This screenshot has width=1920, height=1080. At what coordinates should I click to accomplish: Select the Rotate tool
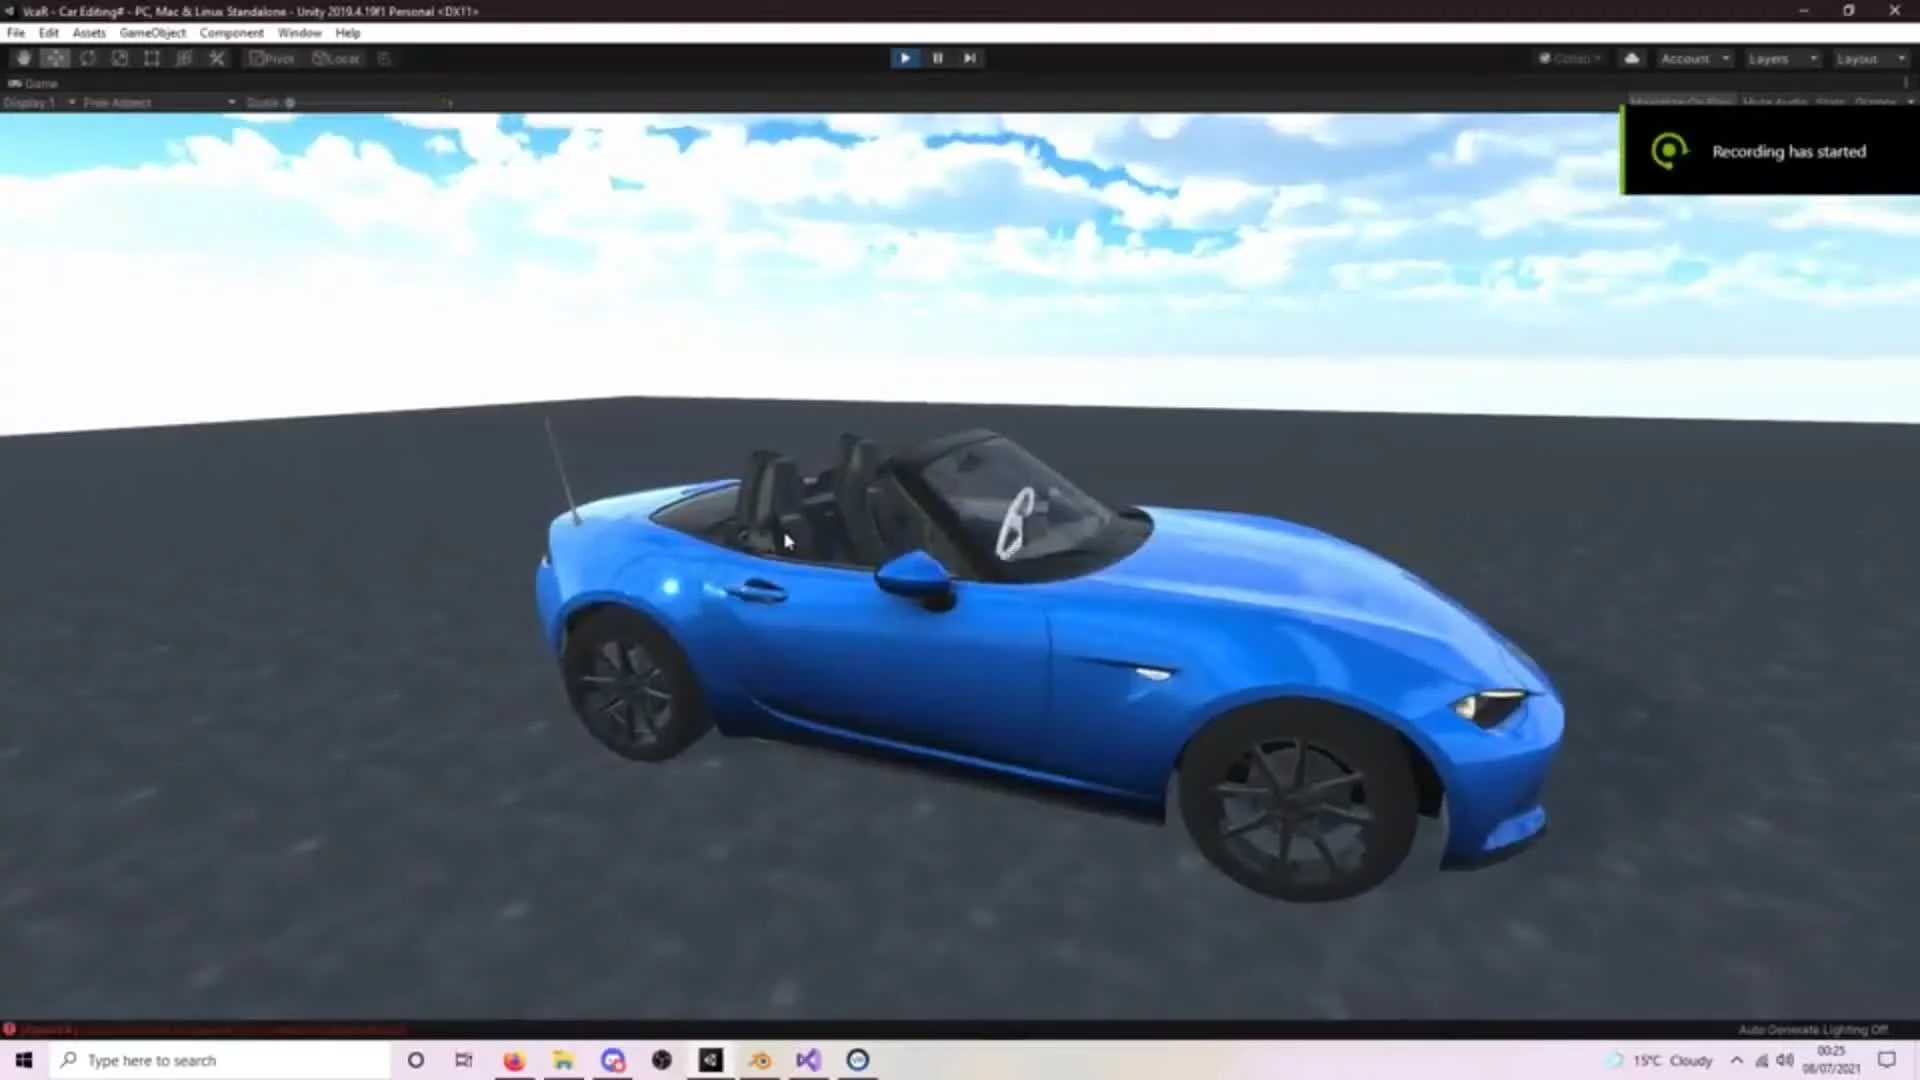[88, 58]
